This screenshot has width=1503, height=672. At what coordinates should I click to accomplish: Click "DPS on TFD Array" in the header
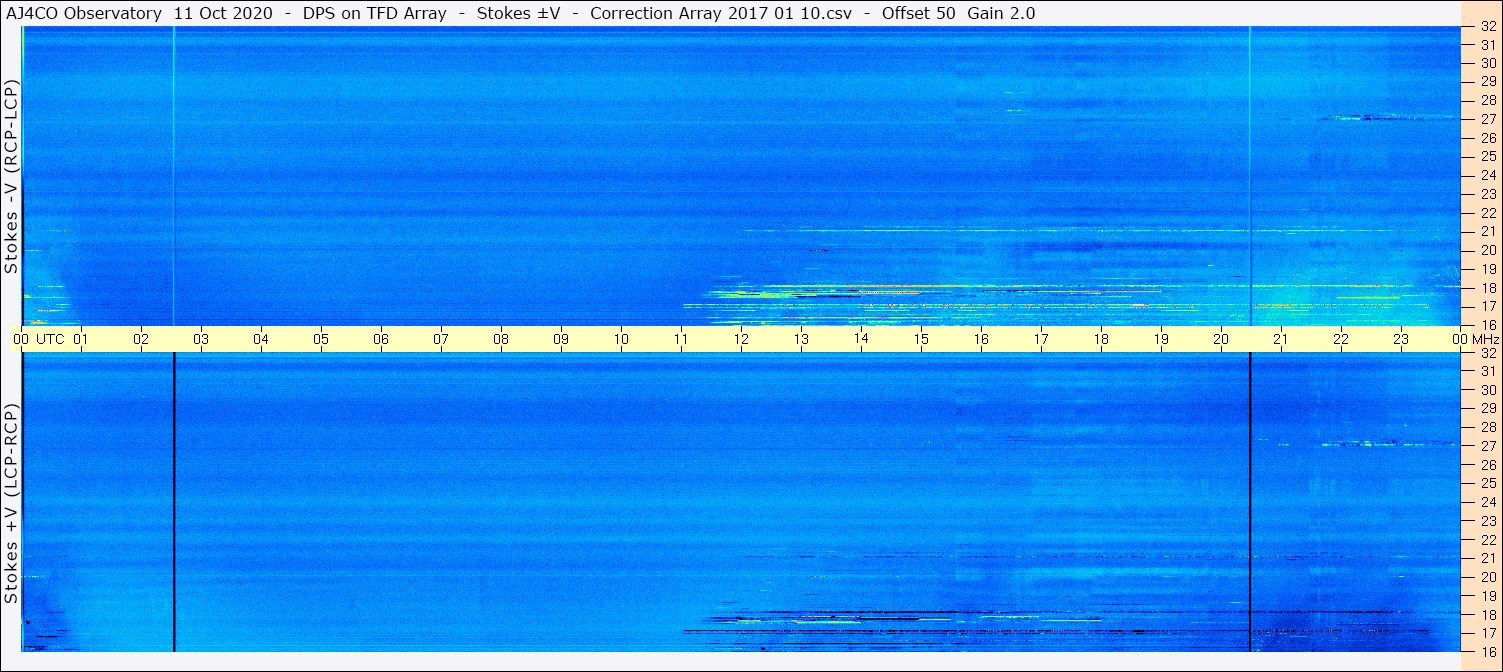click(375, 14)
